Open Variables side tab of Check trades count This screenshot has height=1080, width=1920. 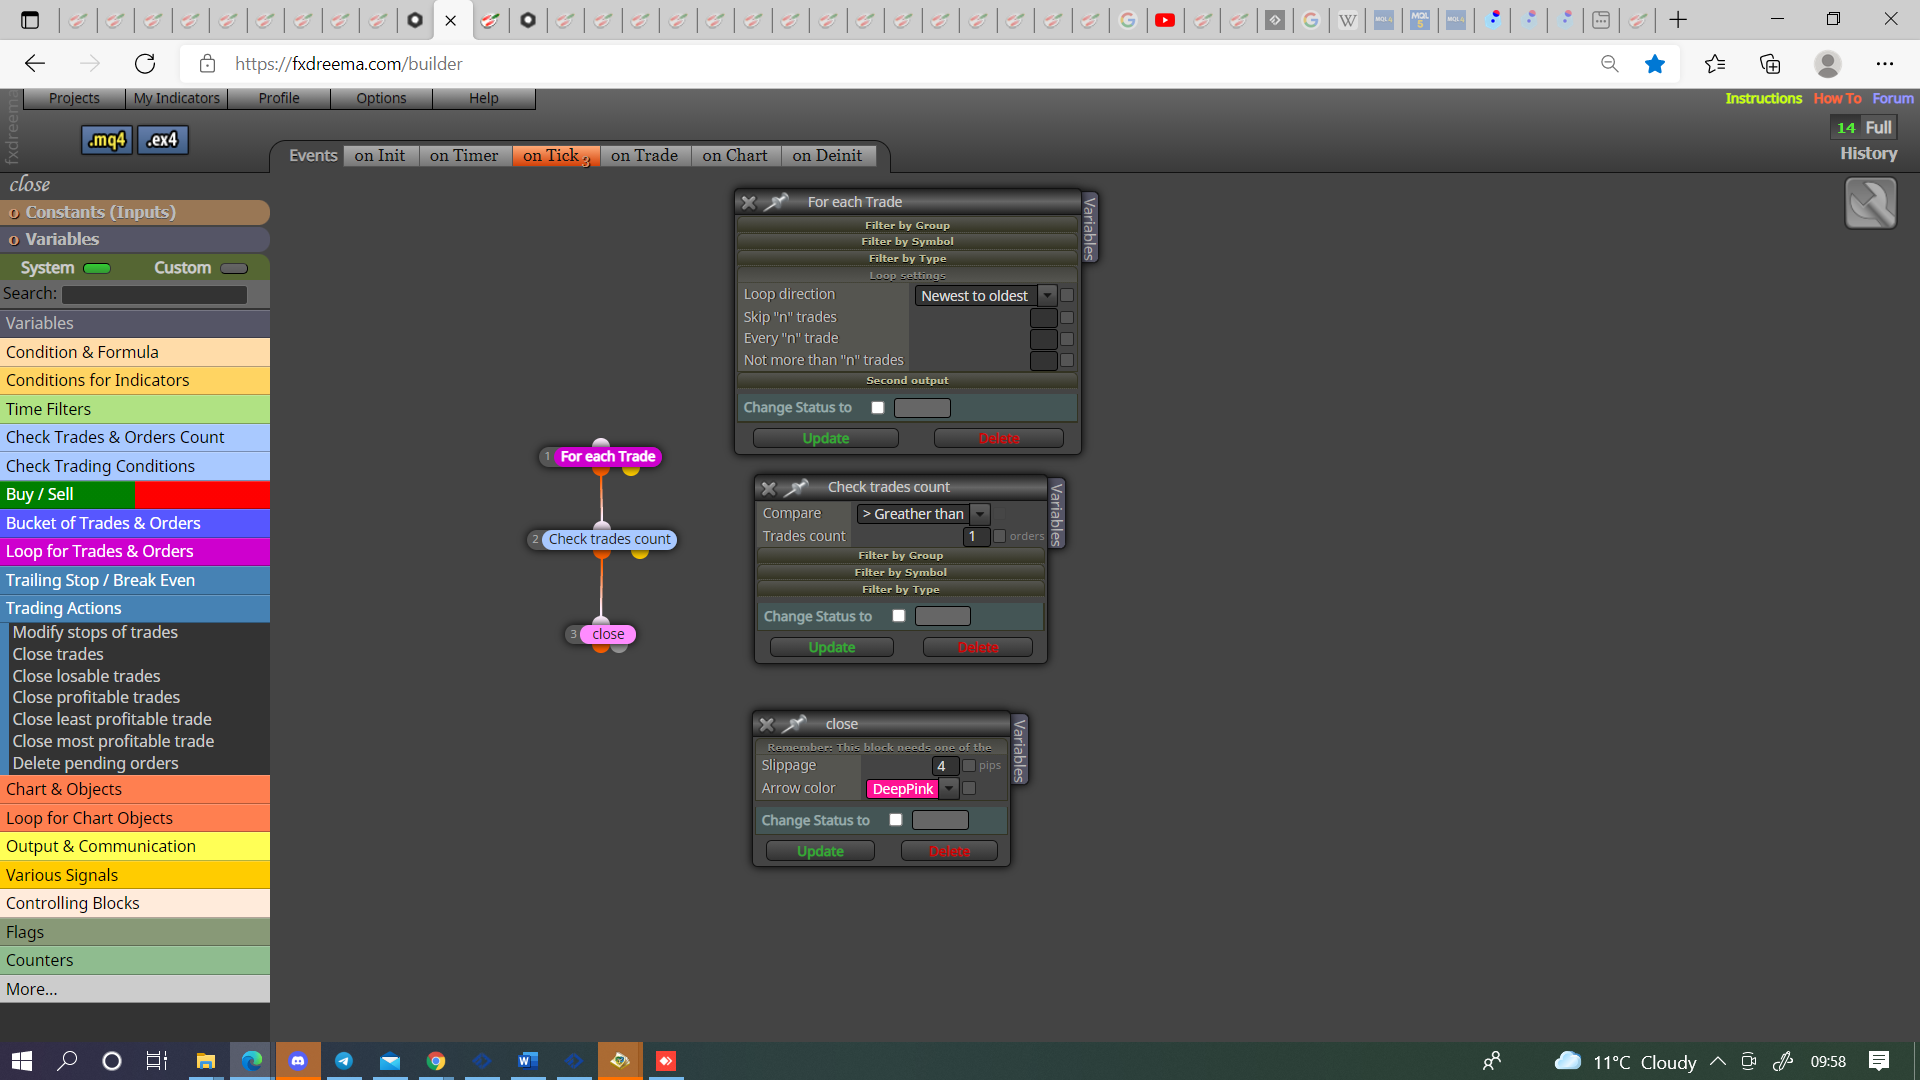click(x=1056, y=514)
